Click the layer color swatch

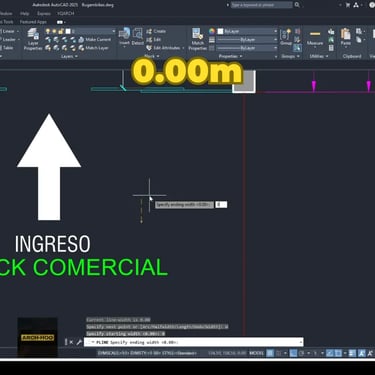pos(68,31)
